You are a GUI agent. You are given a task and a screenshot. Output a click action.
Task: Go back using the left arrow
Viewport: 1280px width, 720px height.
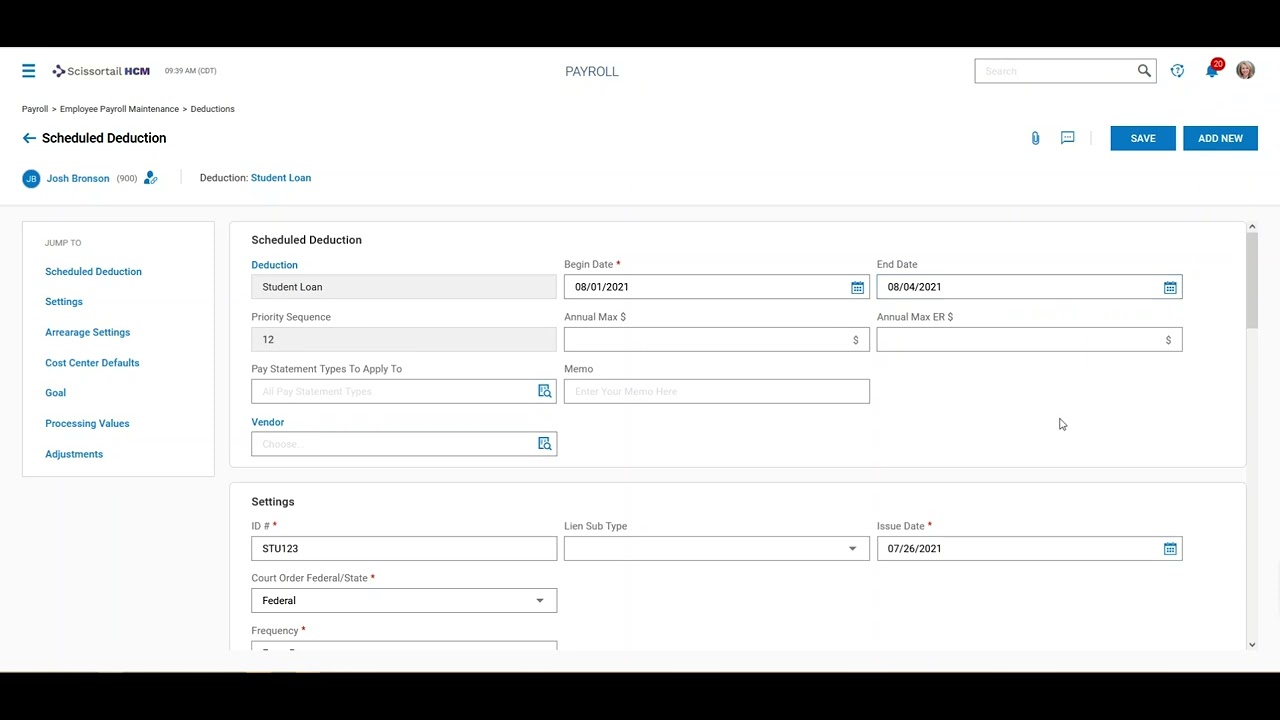[x=29, y=138]
